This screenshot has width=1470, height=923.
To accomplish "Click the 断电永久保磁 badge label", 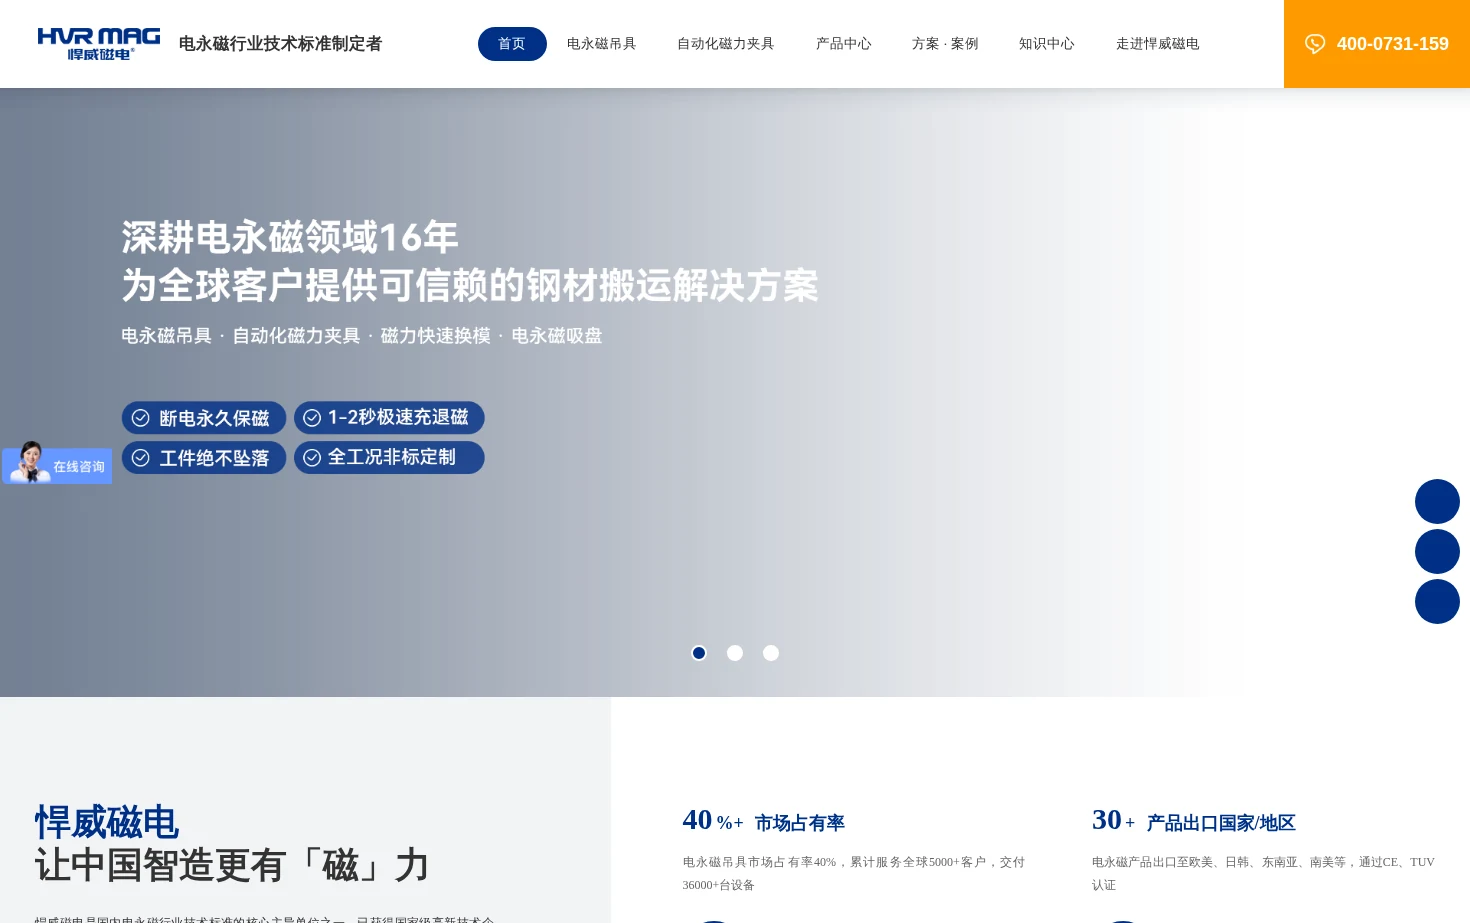I will click(214, 418).
